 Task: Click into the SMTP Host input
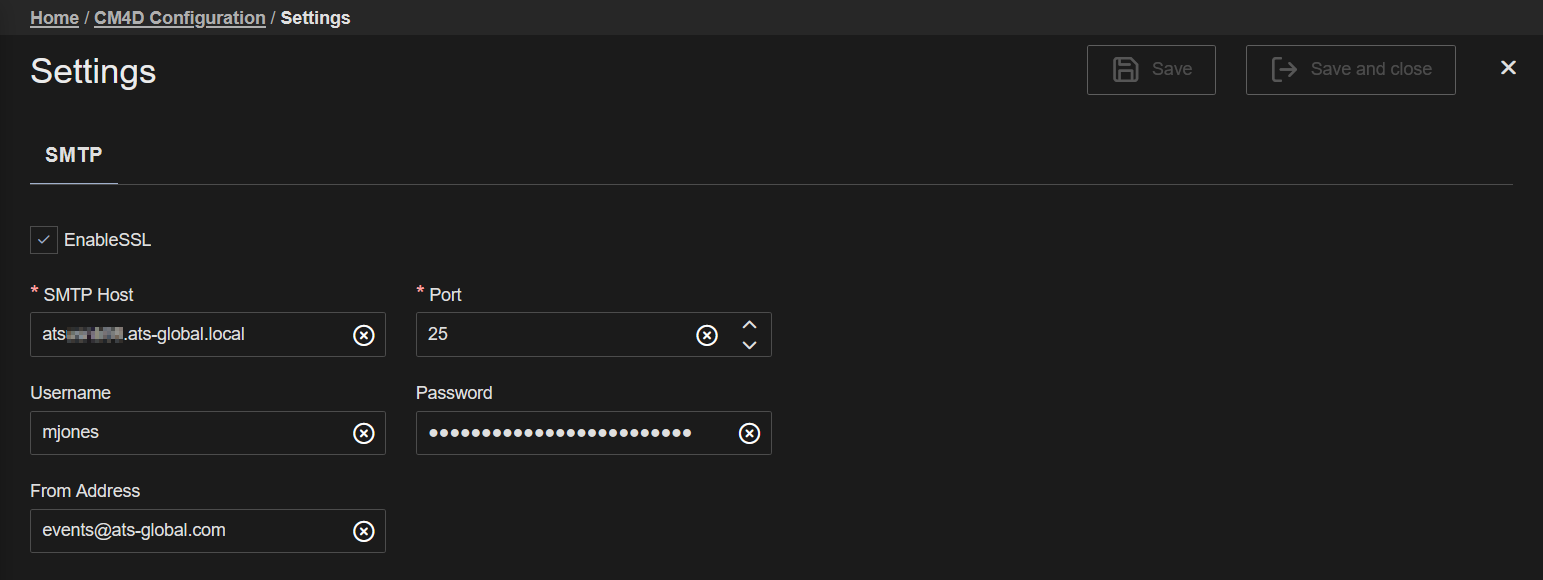(x=190, y=335)
